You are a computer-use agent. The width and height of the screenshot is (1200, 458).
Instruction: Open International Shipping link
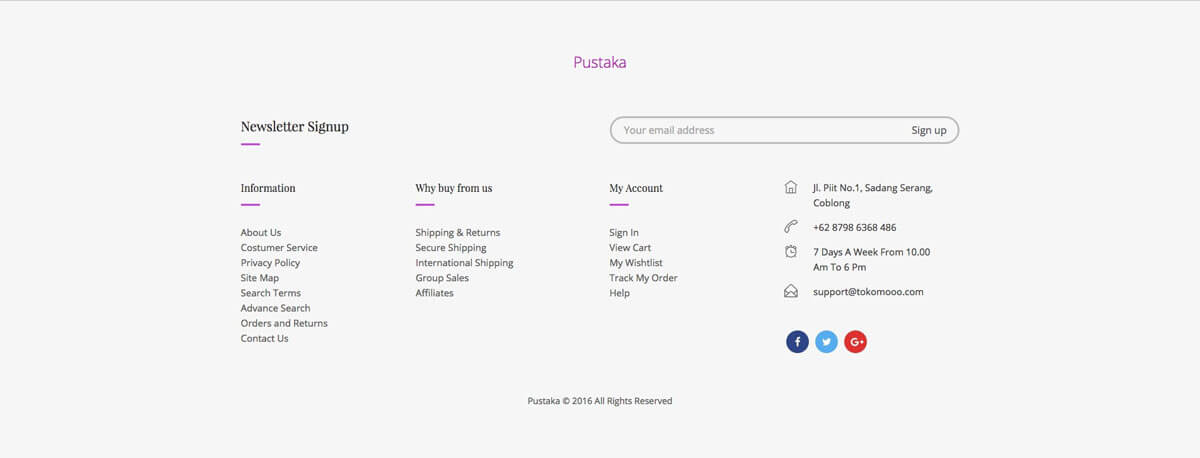(x=464, y=263)
